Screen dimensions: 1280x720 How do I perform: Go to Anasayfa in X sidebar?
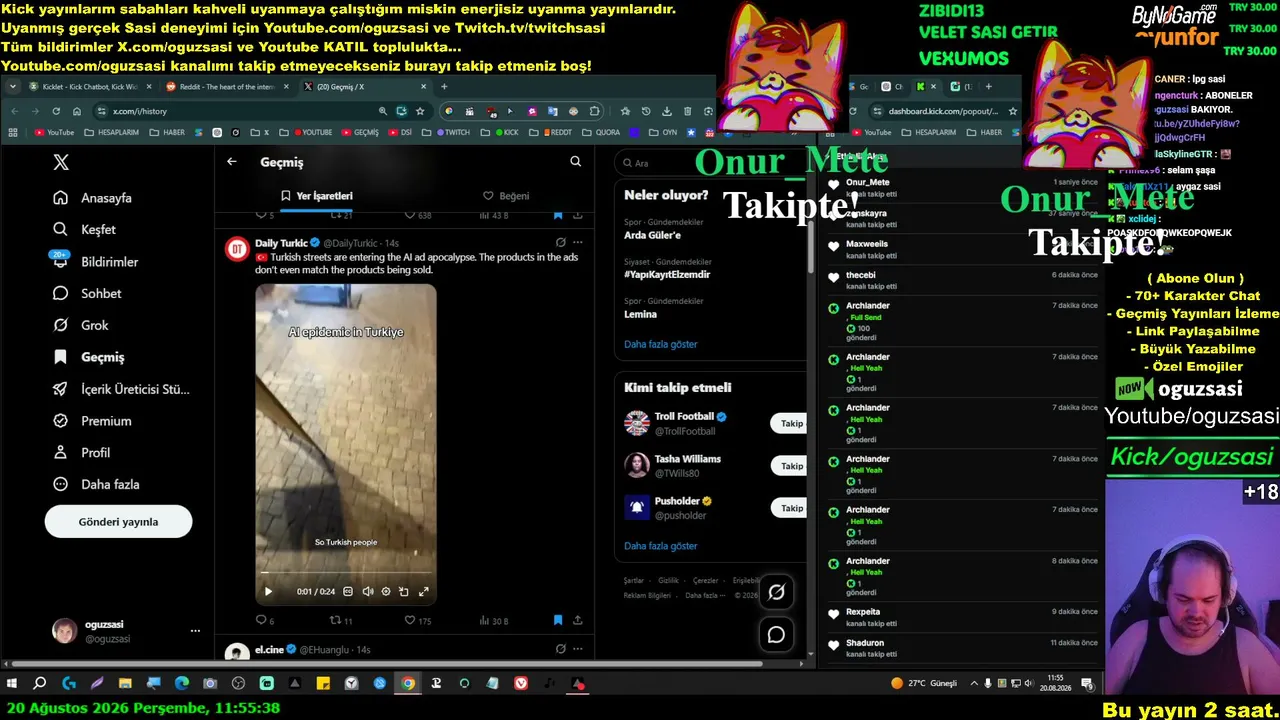pos(93,198)
